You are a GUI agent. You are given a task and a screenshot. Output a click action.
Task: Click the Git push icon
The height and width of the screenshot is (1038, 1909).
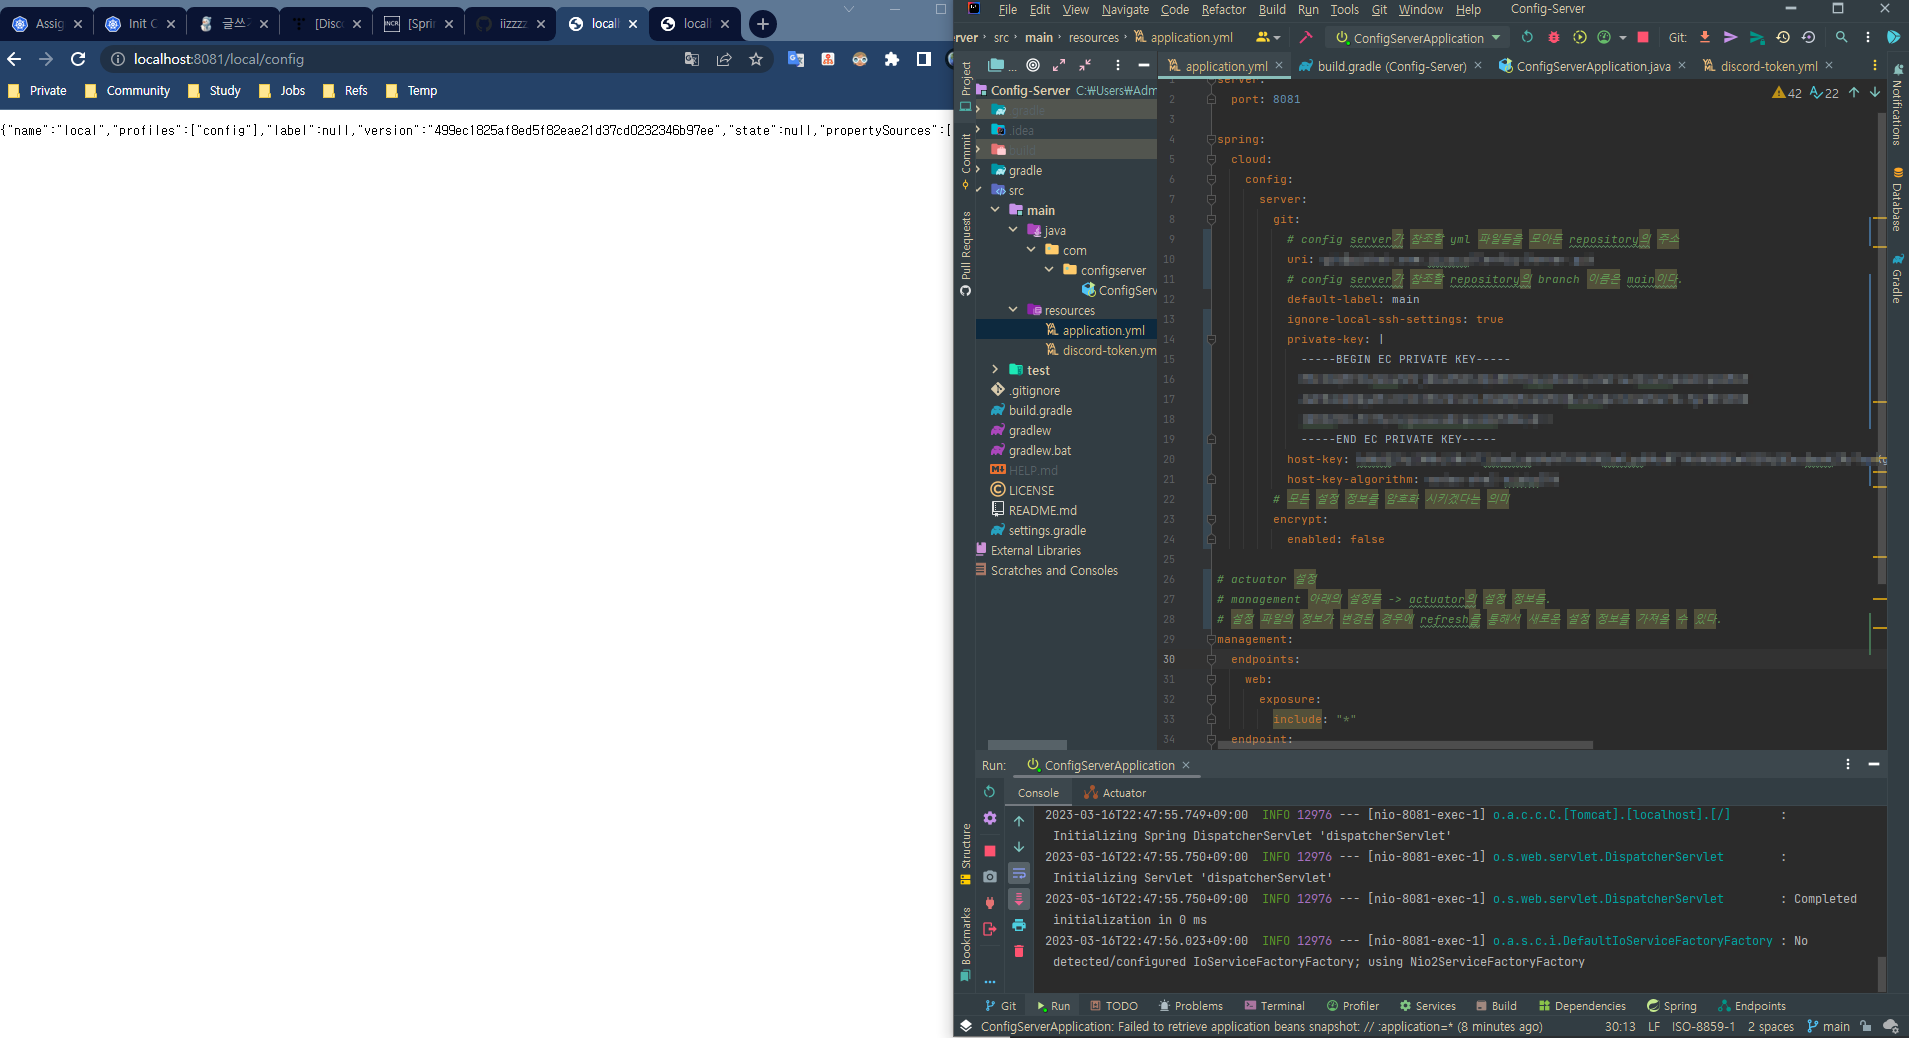[1757, 37]
